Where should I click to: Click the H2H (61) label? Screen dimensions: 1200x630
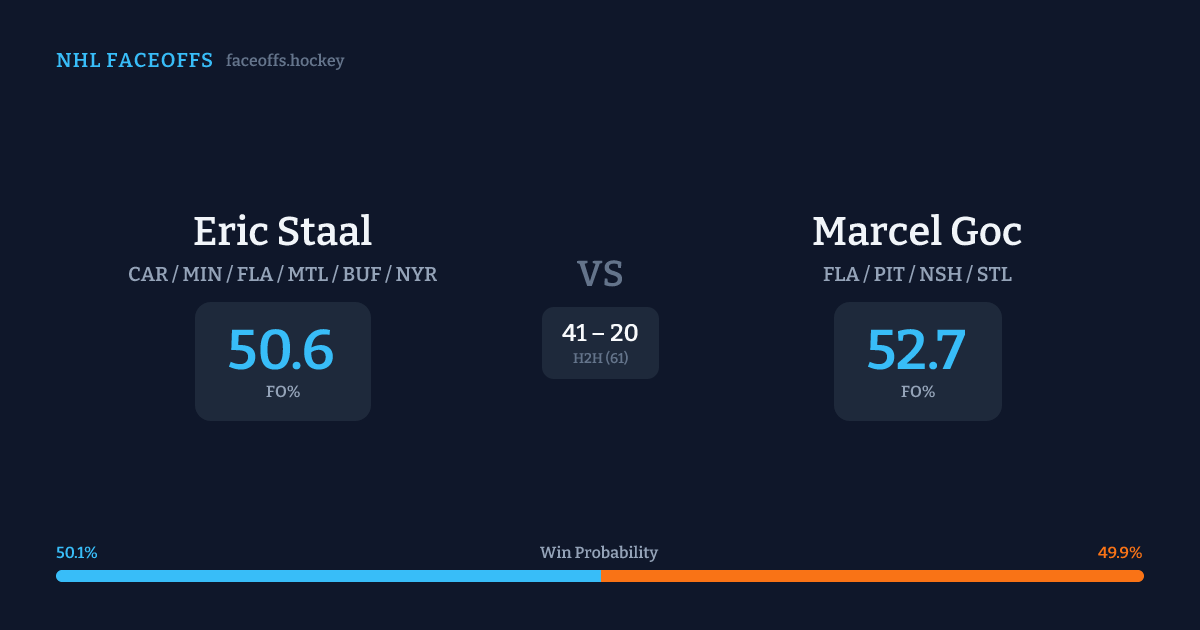click(600, 358)
